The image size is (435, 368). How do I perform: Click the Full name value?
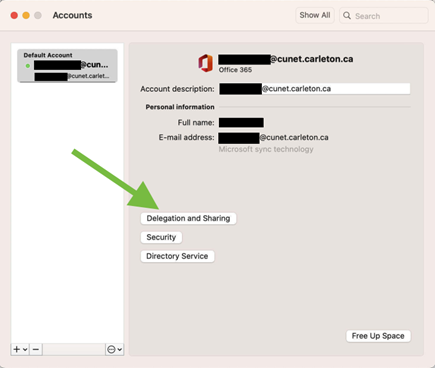click(241, 123)
